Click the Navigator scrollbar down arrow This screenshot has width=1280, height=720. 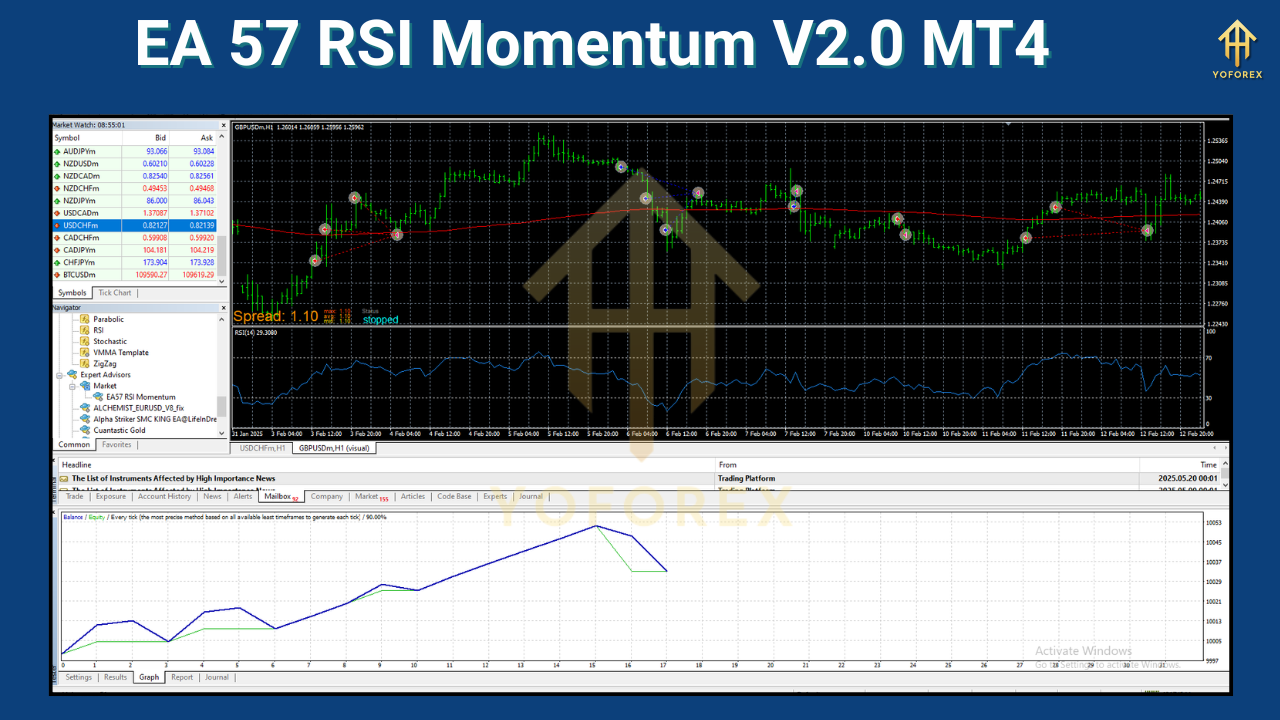222,434
